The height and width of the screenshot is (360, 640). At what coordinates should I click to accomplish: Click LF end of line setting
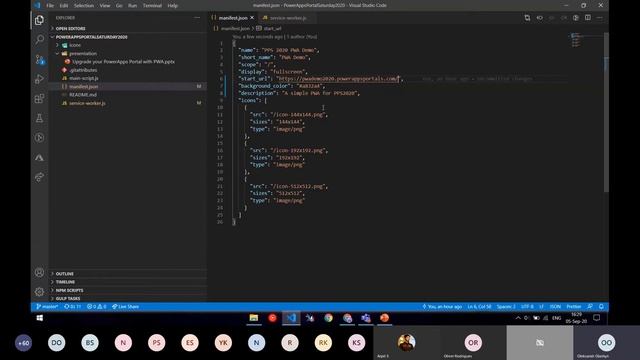542,307
